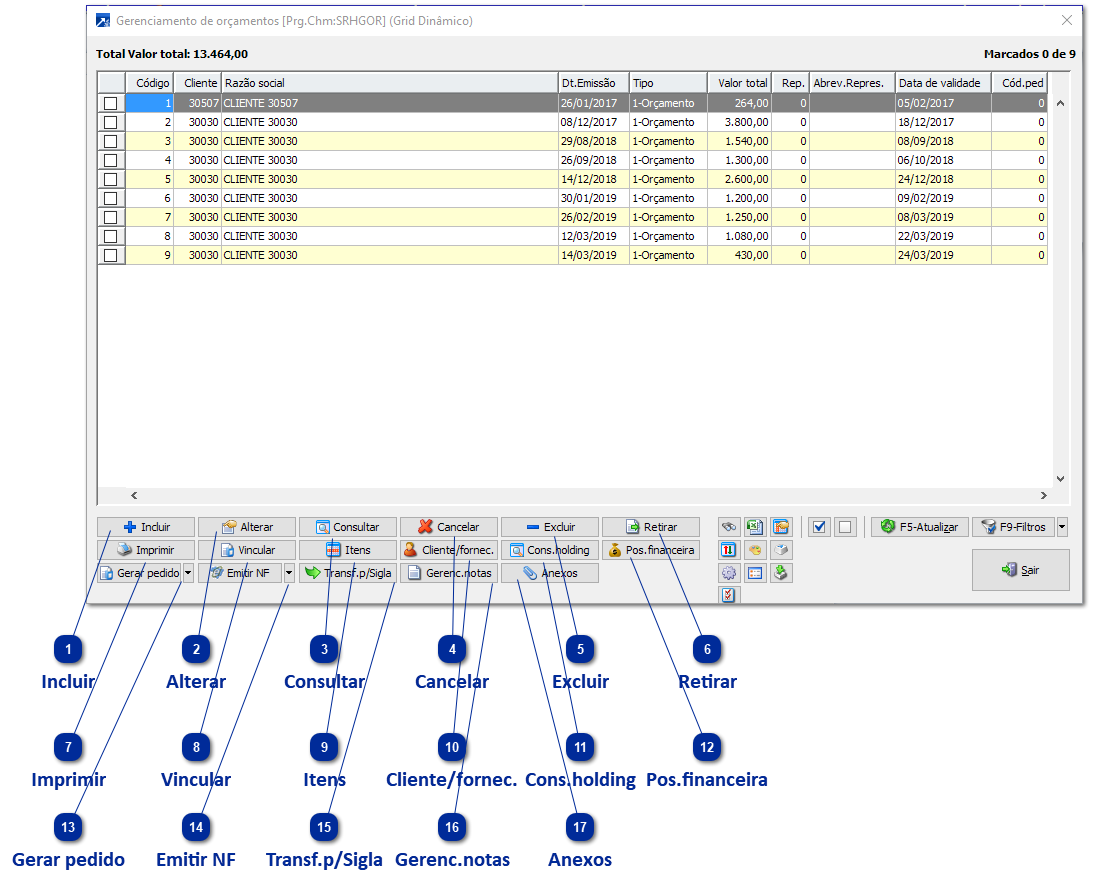
Task: Click the Valor total column header
Action: point(739,83)
